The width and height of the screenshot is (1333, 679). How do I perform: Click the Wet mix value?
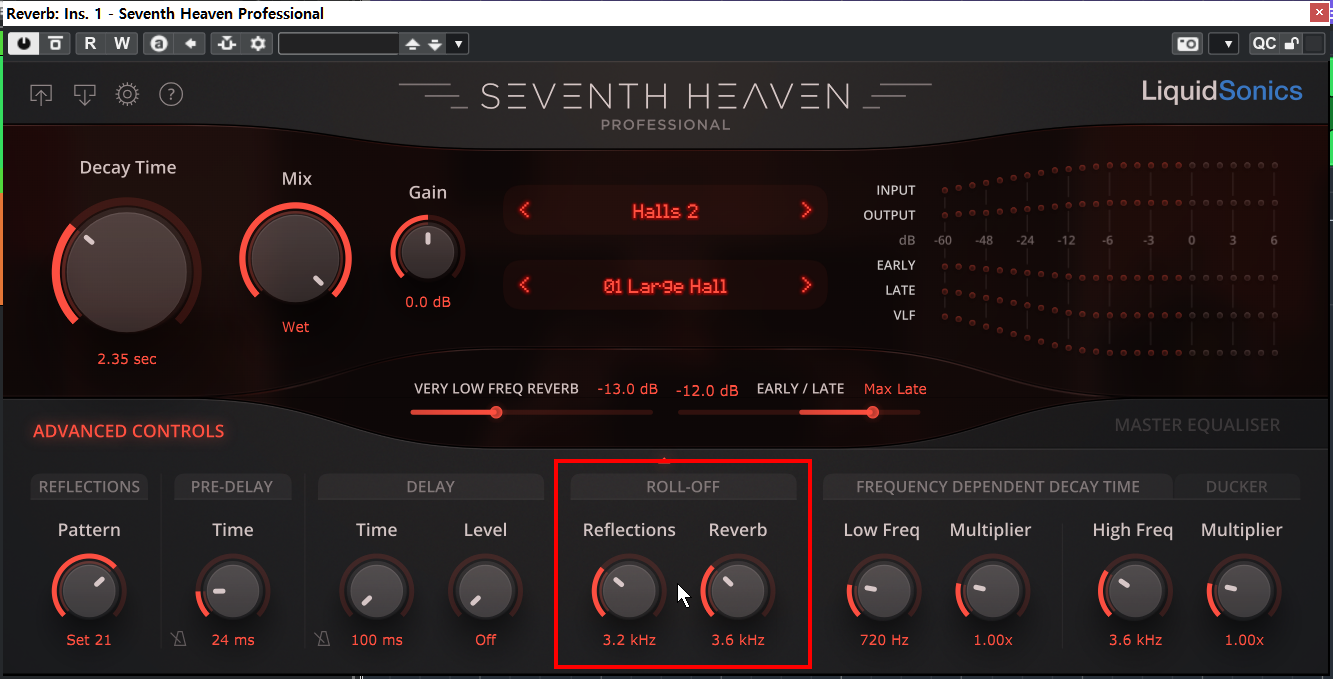coord(296,327)
